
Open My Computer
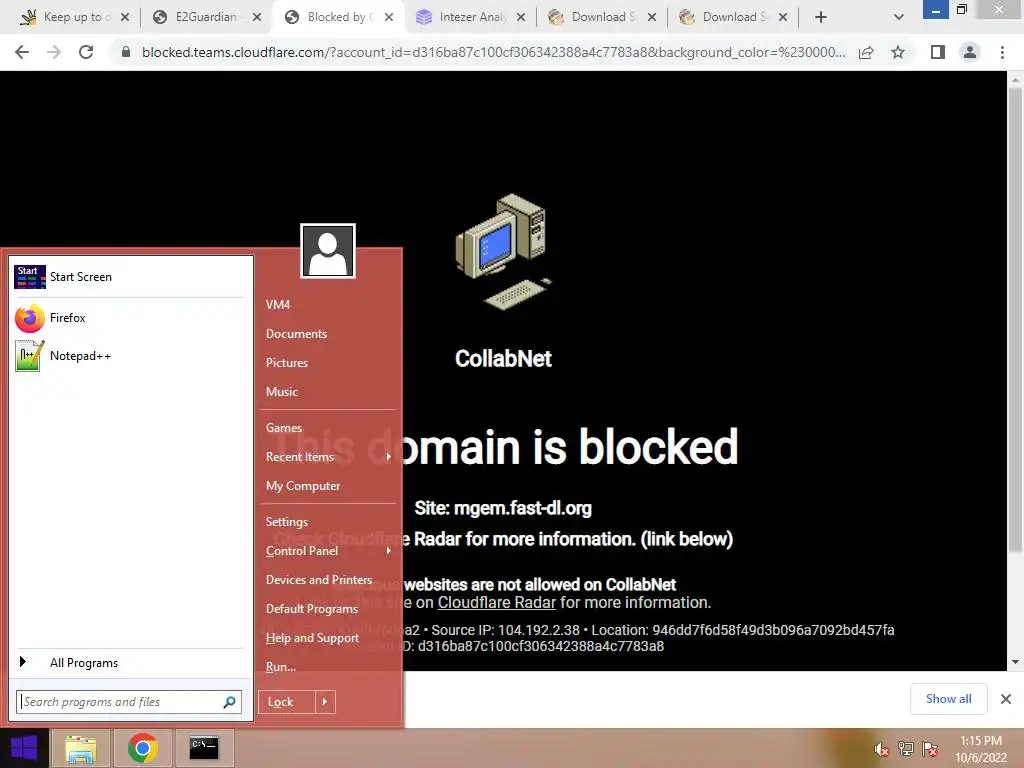pyautogui.click(x=303, y=486)
